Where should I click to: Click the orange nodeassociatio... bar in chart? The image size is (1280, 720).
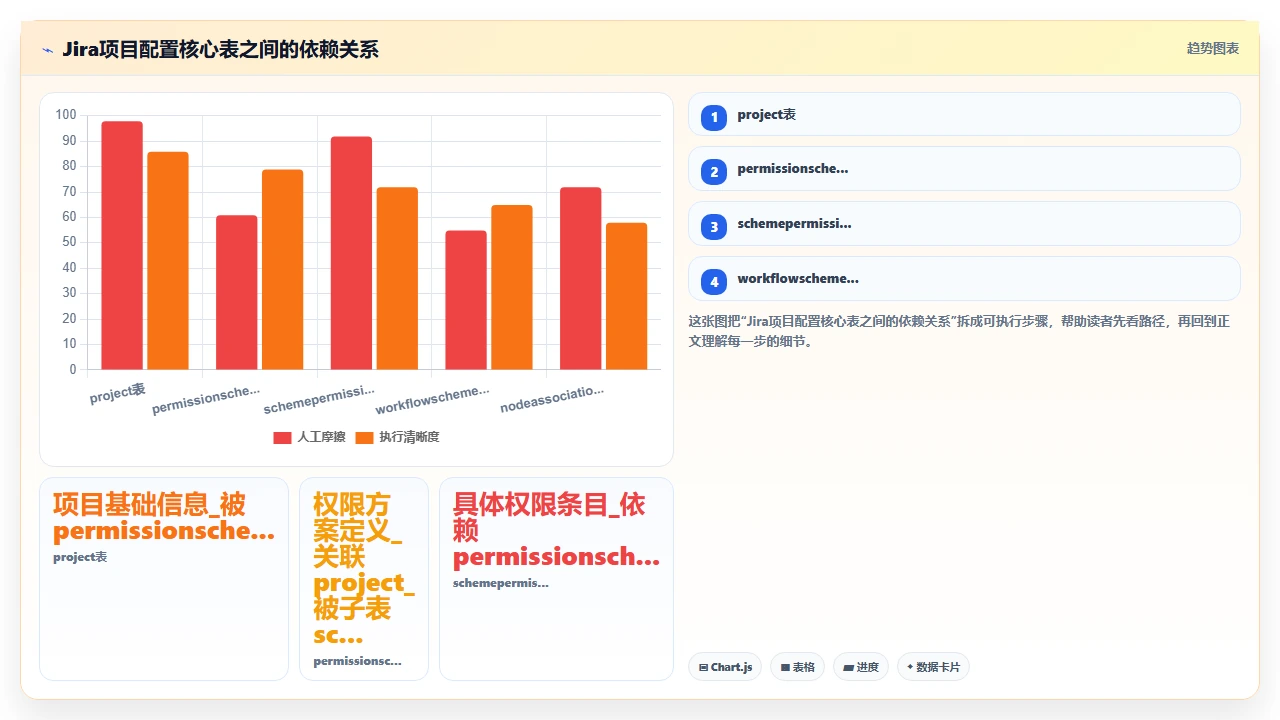click(x=627, y=296)
